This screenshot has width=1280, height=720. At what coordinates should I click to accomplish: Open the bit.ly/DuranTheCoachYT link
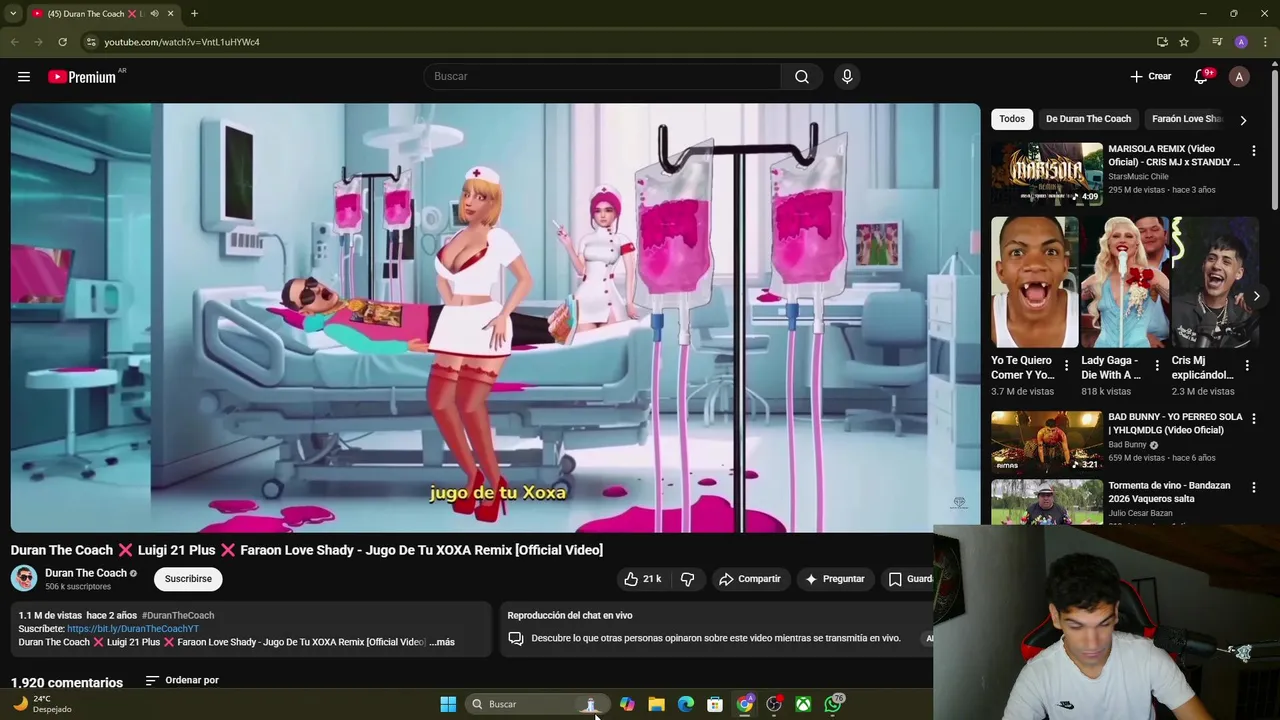click(133, 629)
